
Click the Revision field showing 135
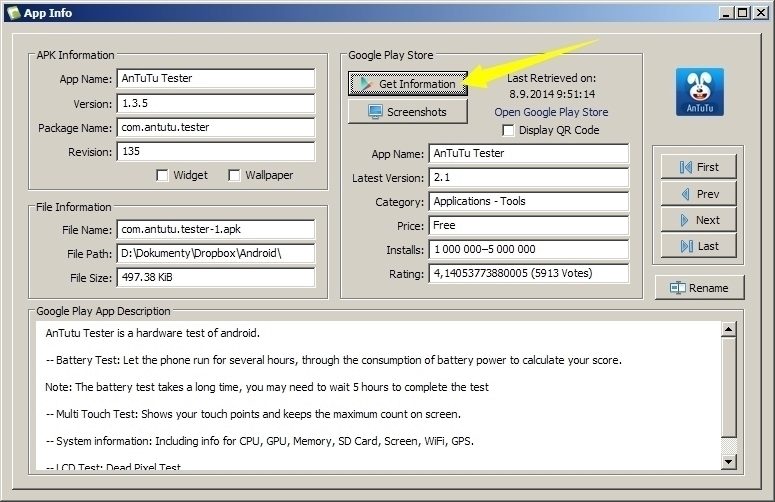pyautogui.click(x=216, y=152)
